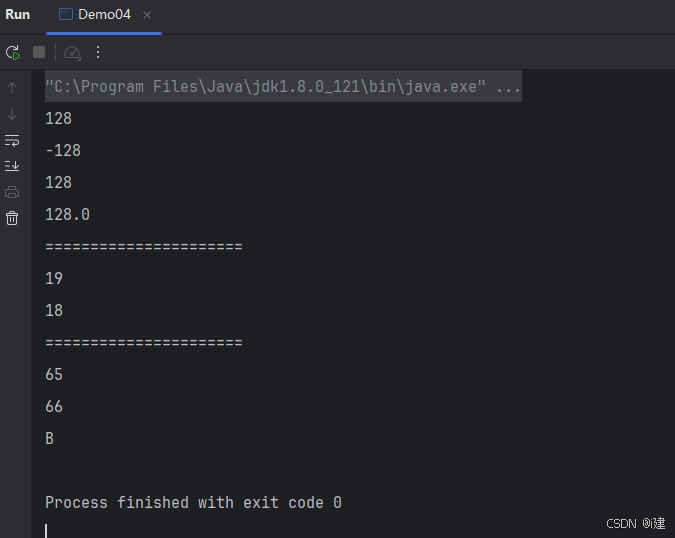Open the profiler run option icon

click(72, 53)
